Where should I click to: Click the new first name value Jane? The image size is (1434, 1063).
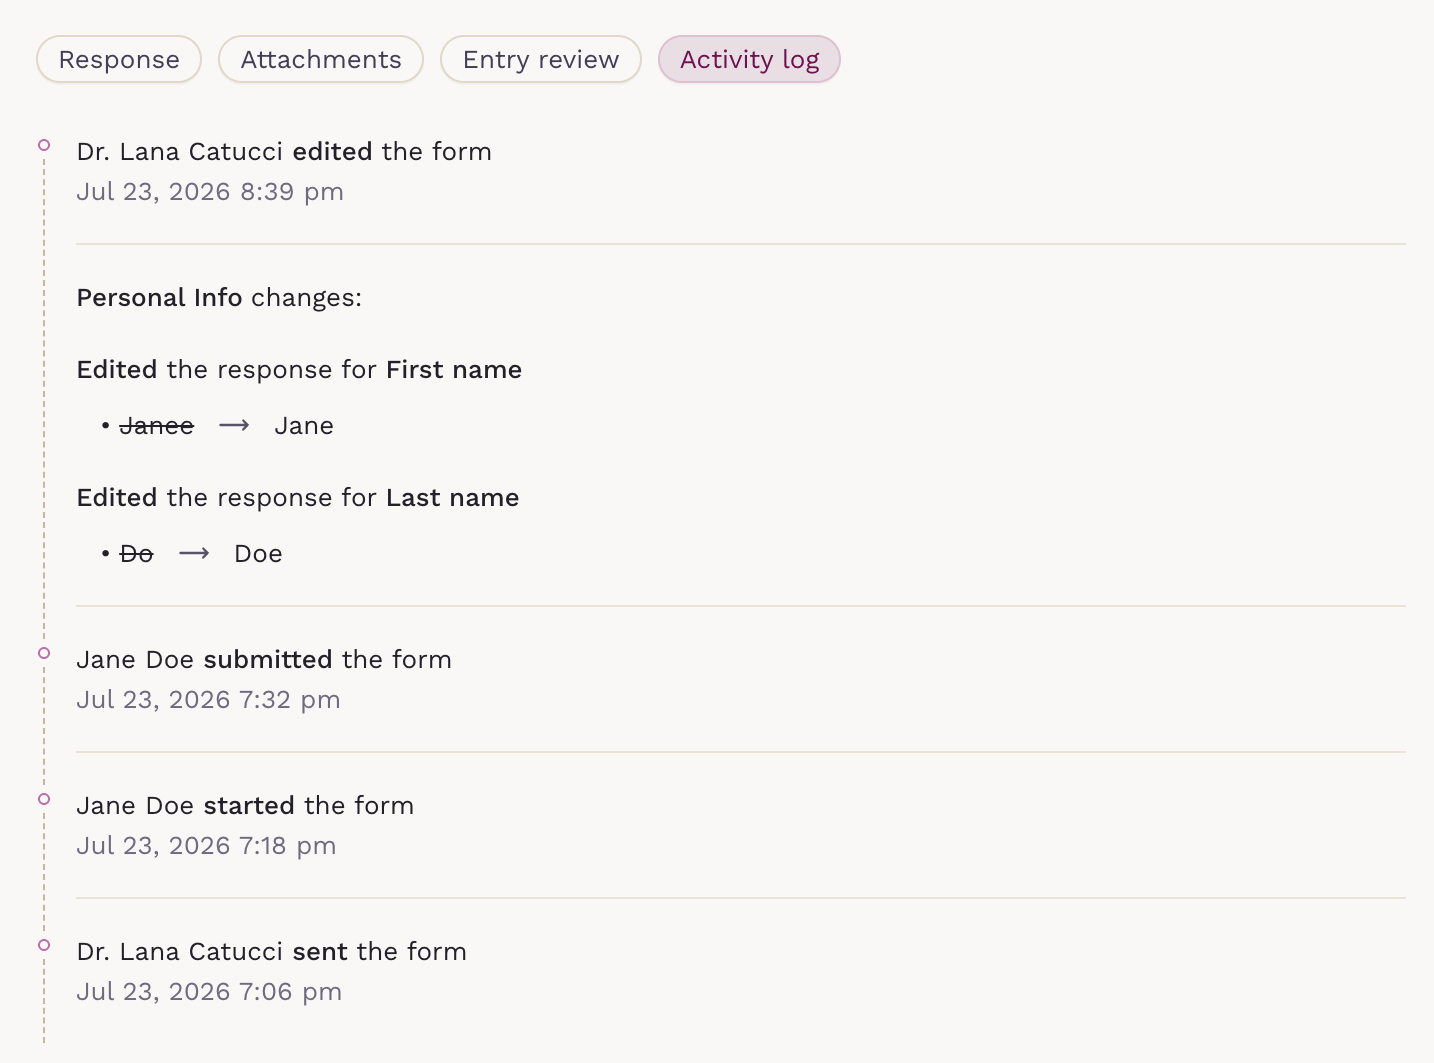click(x=304, y=426)
